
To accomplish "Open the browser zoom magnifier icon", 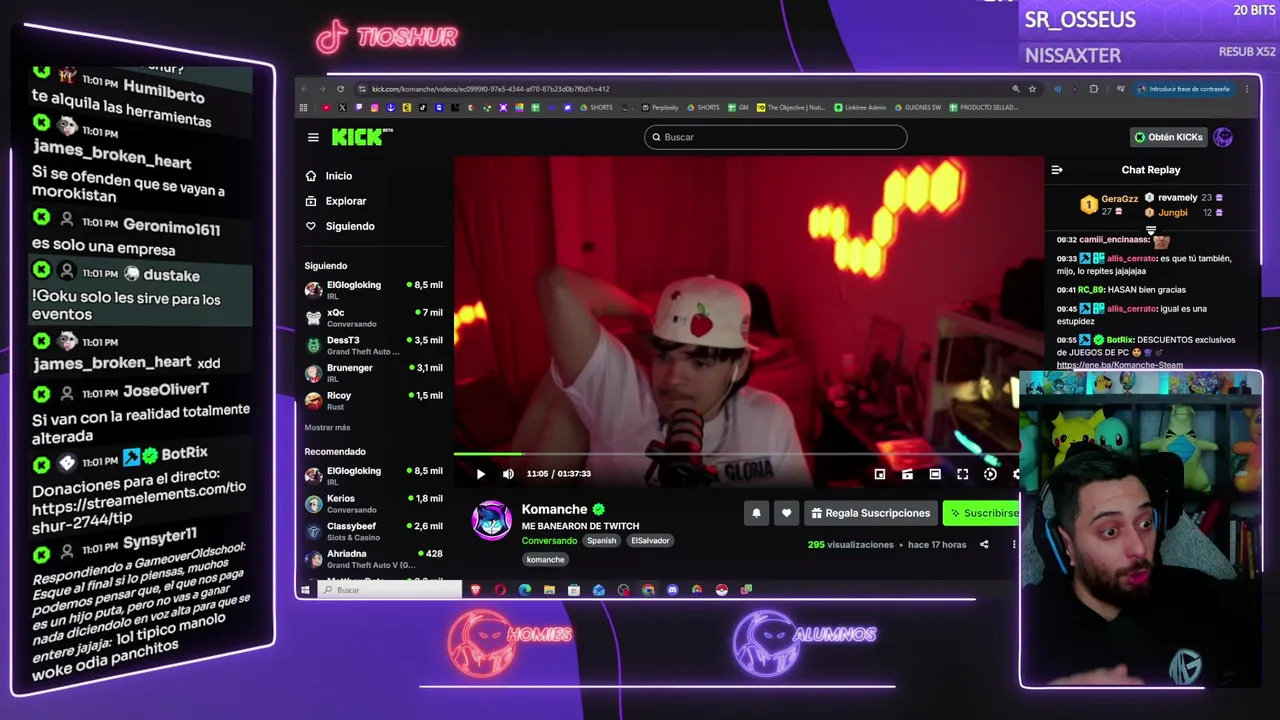I will tap(1016, 89).
